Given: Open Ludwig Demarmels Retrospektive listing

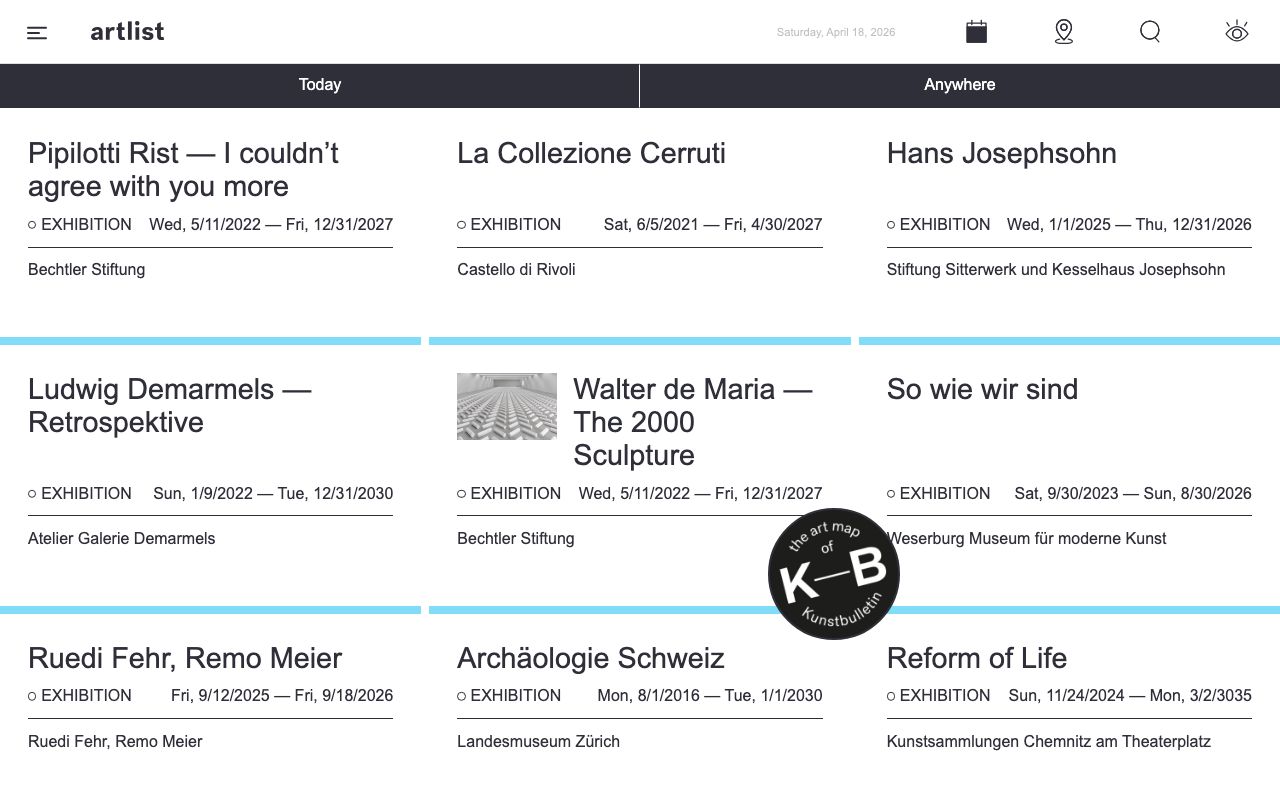Looking at the screenshot, I should [x=170, y=406].
